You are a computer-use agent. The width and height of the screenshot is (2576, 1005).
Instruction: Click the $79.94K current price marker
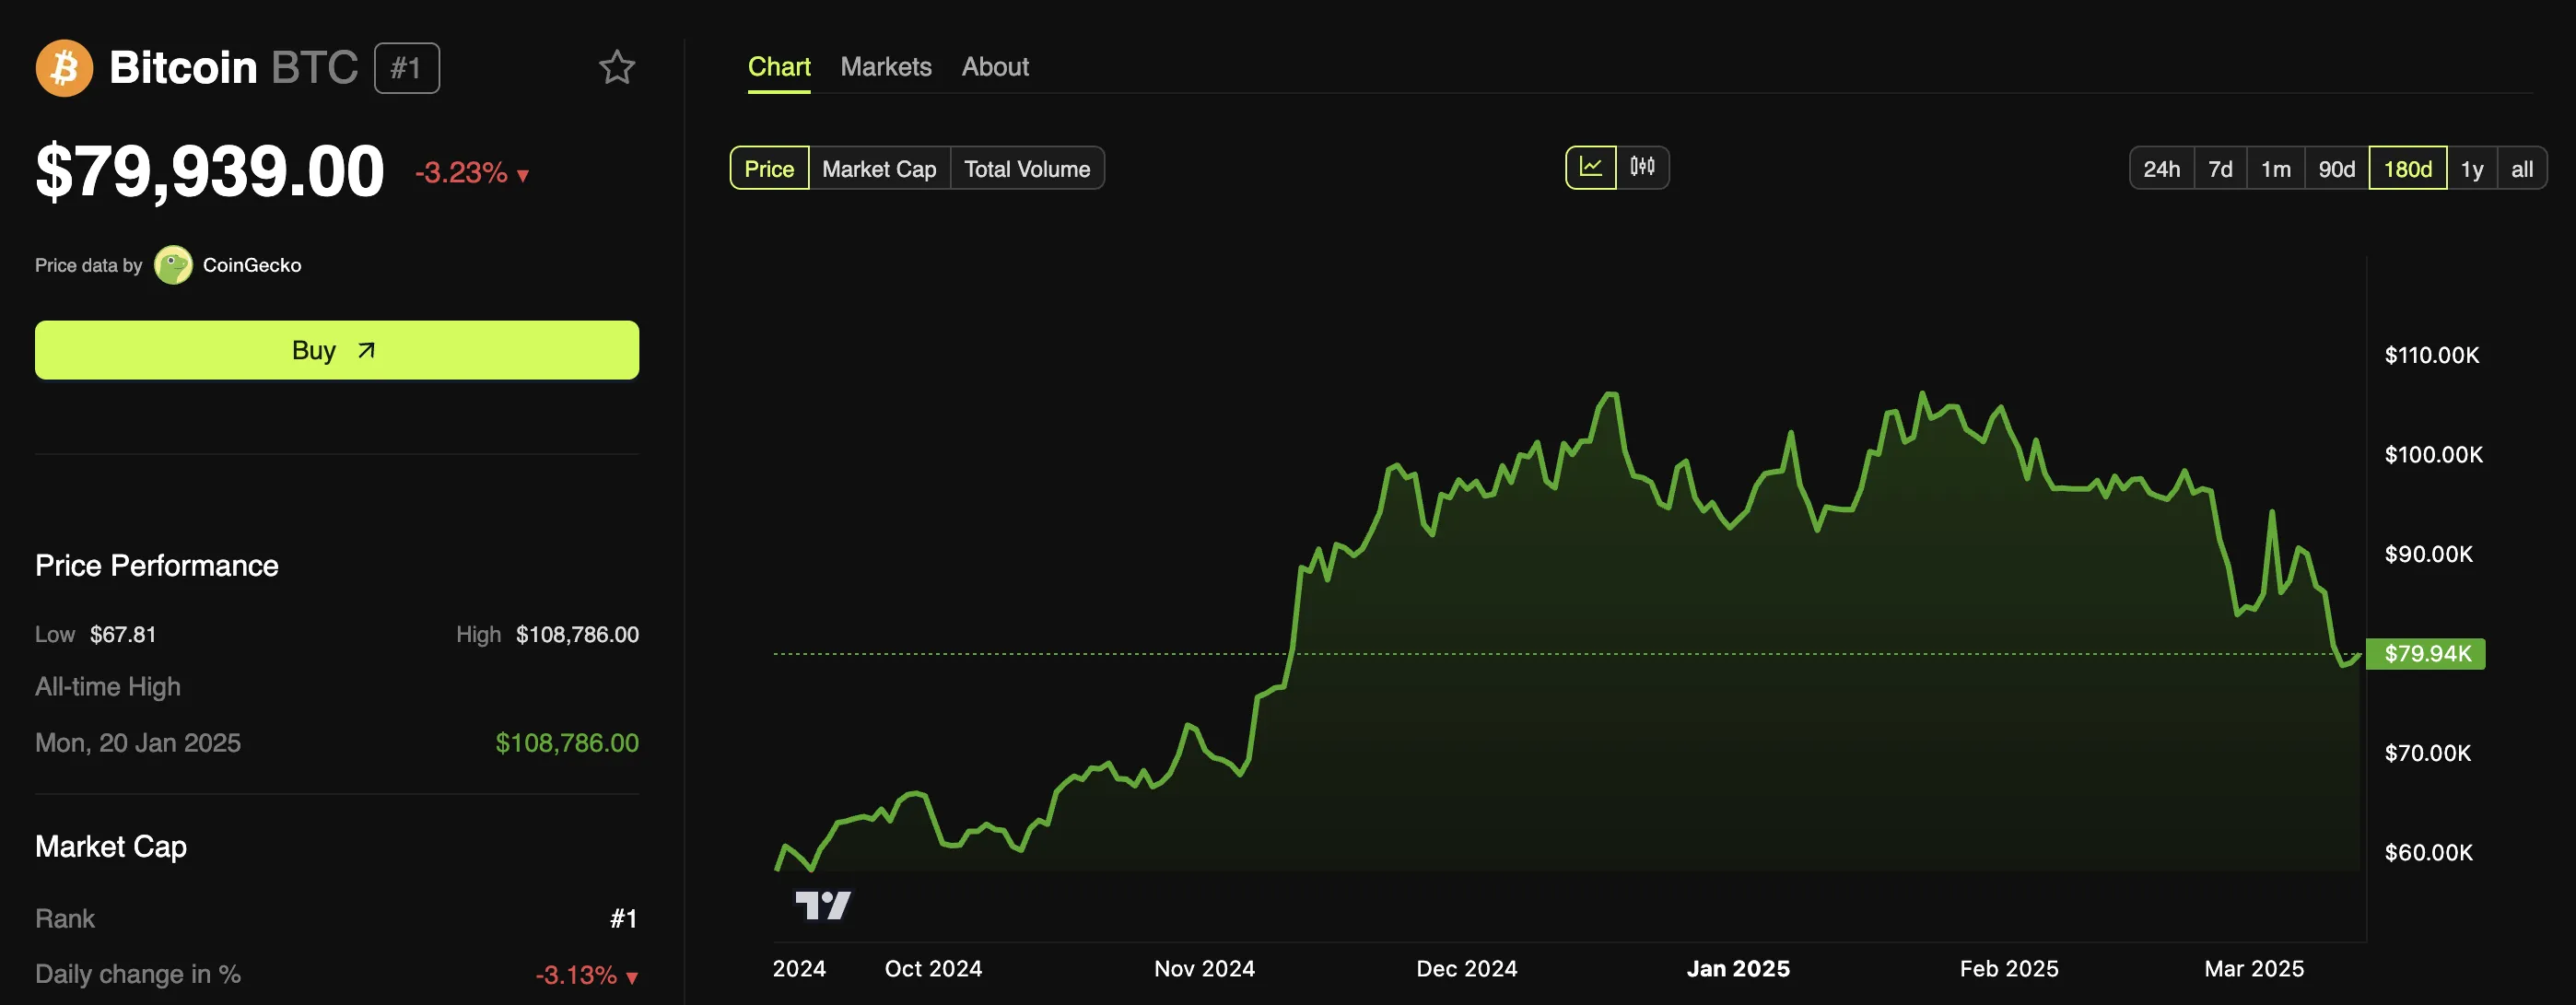click(x=2426, y=654)
